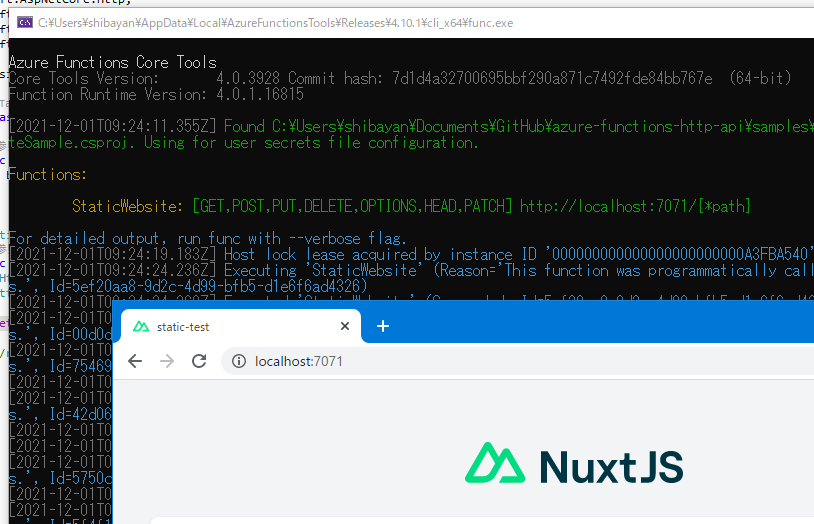
Task: Go back using the browser back arrow
Action: (135, 361)
